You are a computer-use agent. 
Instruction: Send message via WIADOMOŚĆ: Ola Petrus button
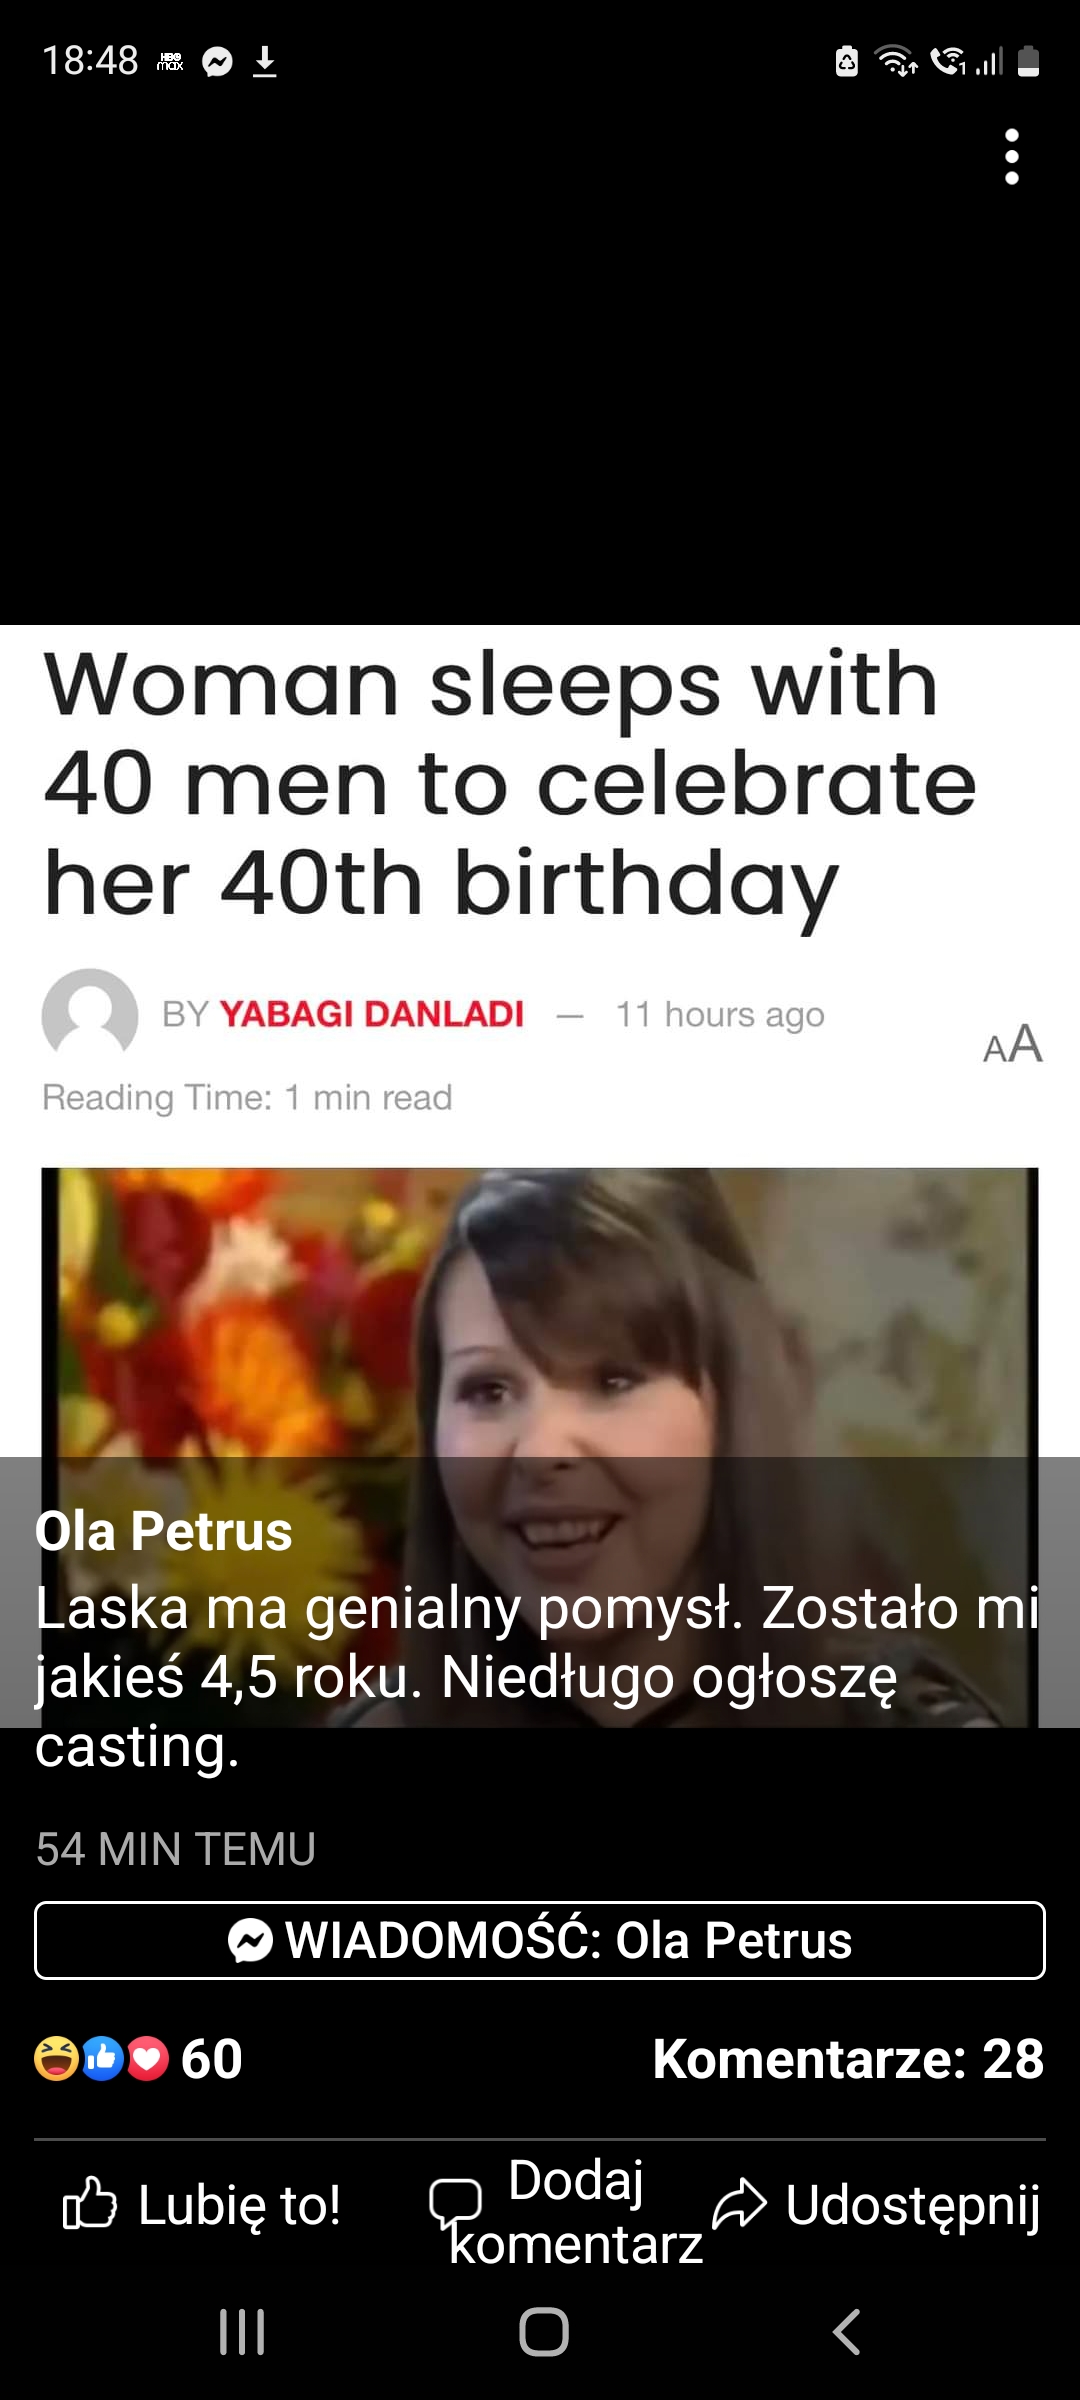(x=540, y=1940)
